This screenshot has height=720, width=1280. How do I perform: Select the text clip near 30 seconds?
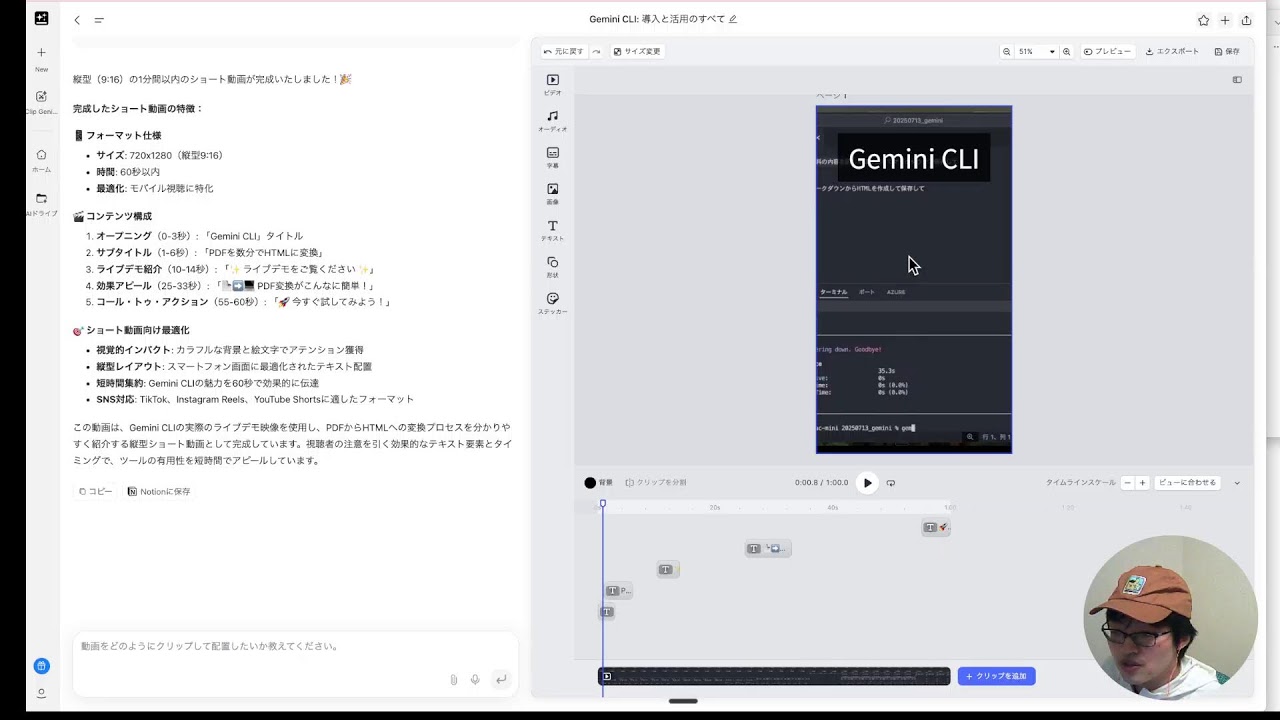(x=768, y=548)
